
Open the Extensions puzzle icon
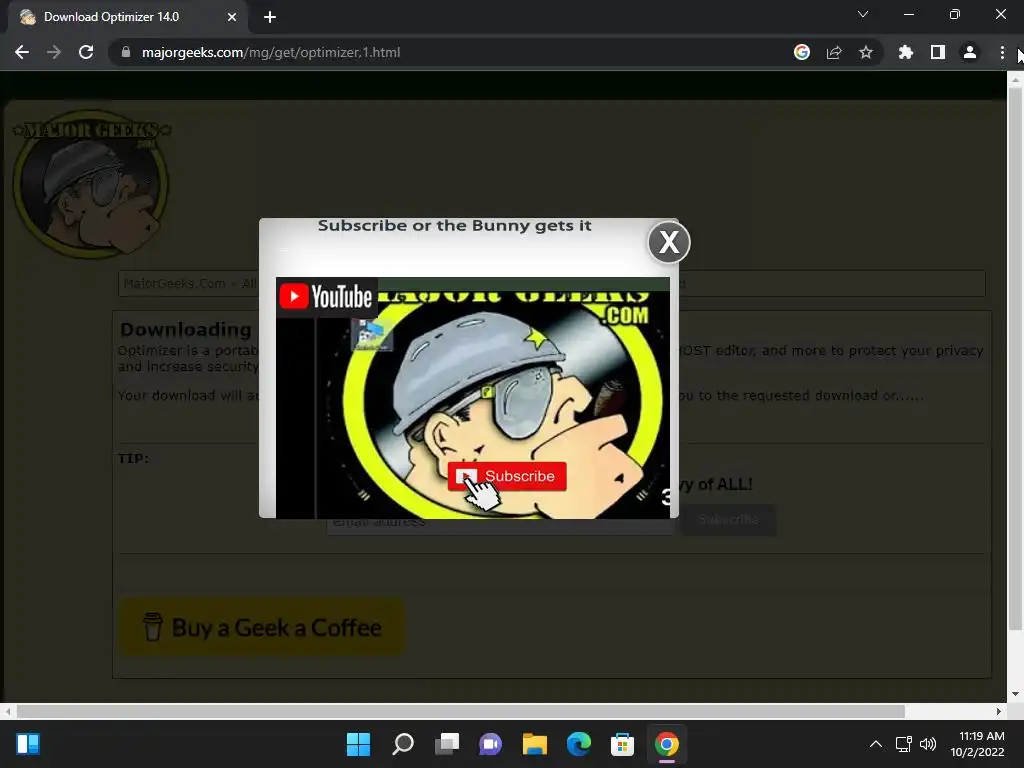coord(906,52)
